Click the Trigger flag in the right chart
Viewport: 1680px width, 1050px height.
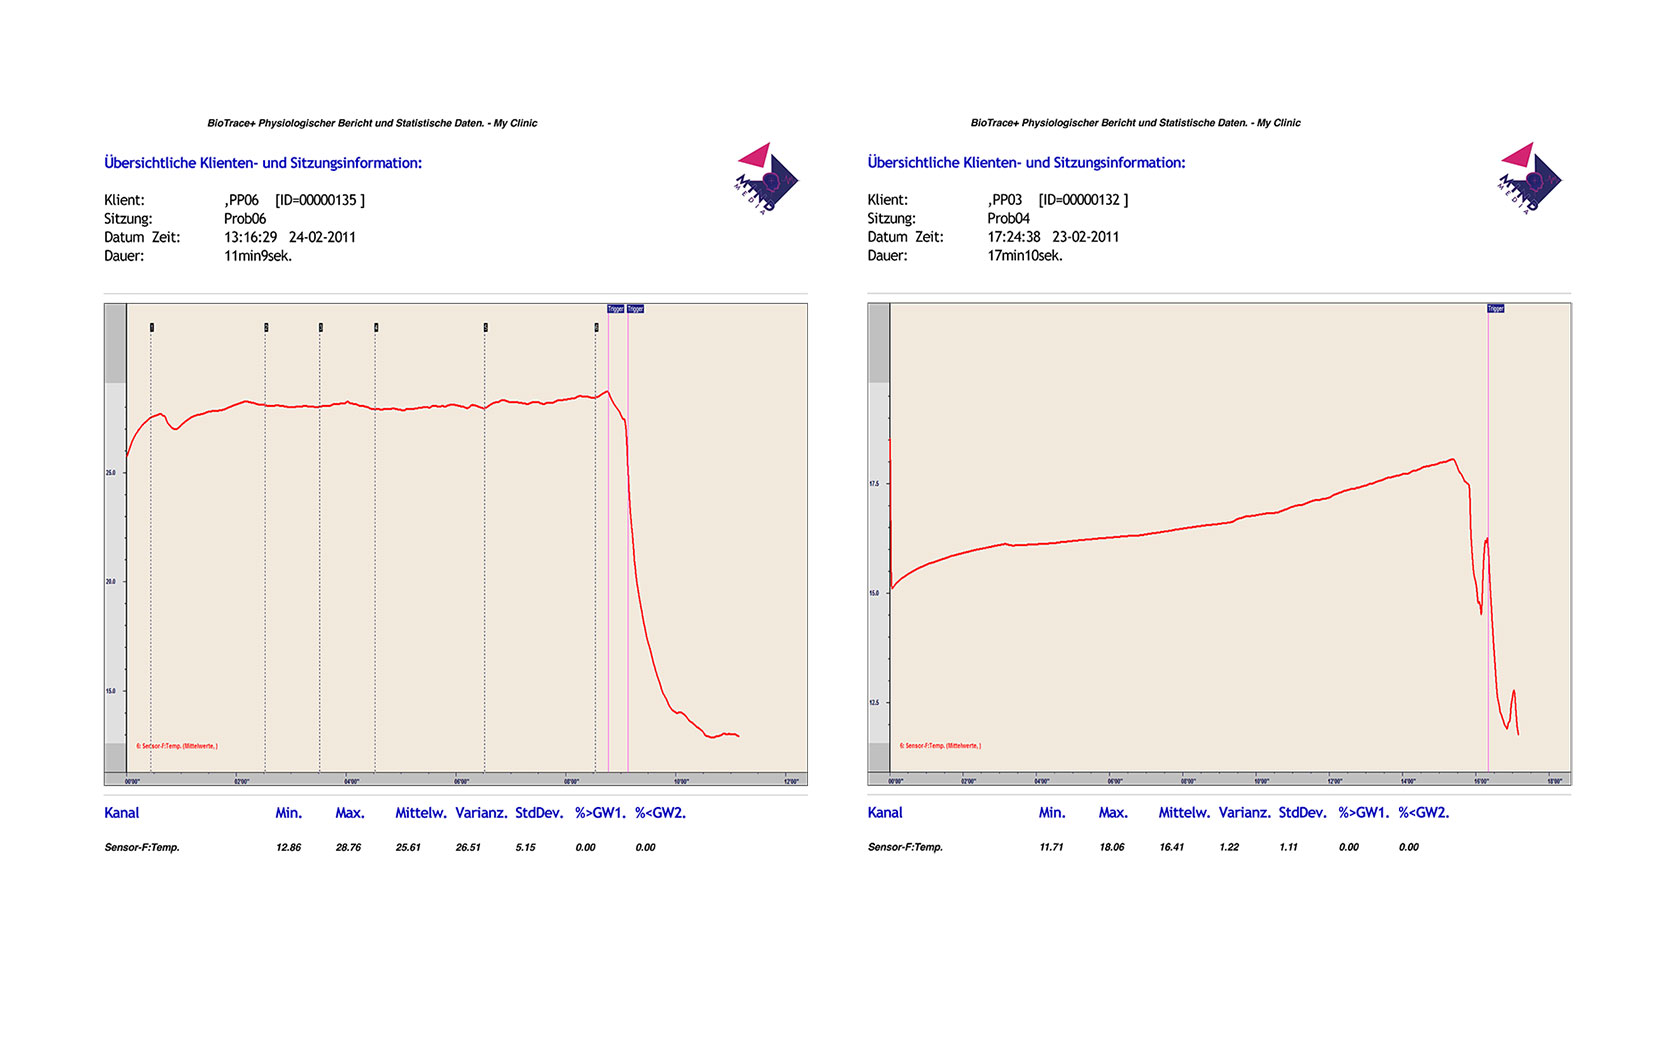(1496, 309)
